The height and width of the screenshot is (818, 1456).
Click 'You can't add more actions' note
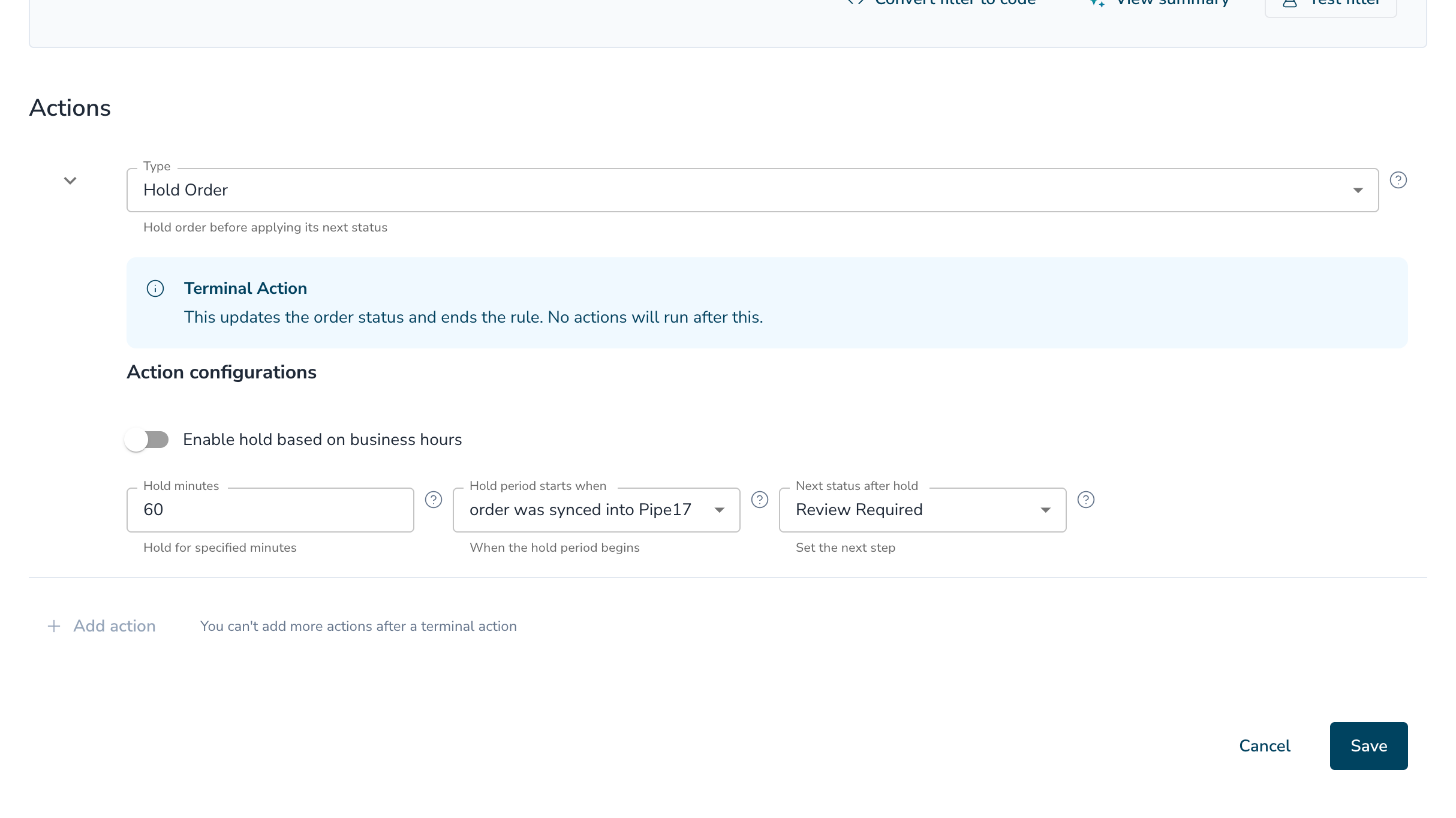coord(358,626)
